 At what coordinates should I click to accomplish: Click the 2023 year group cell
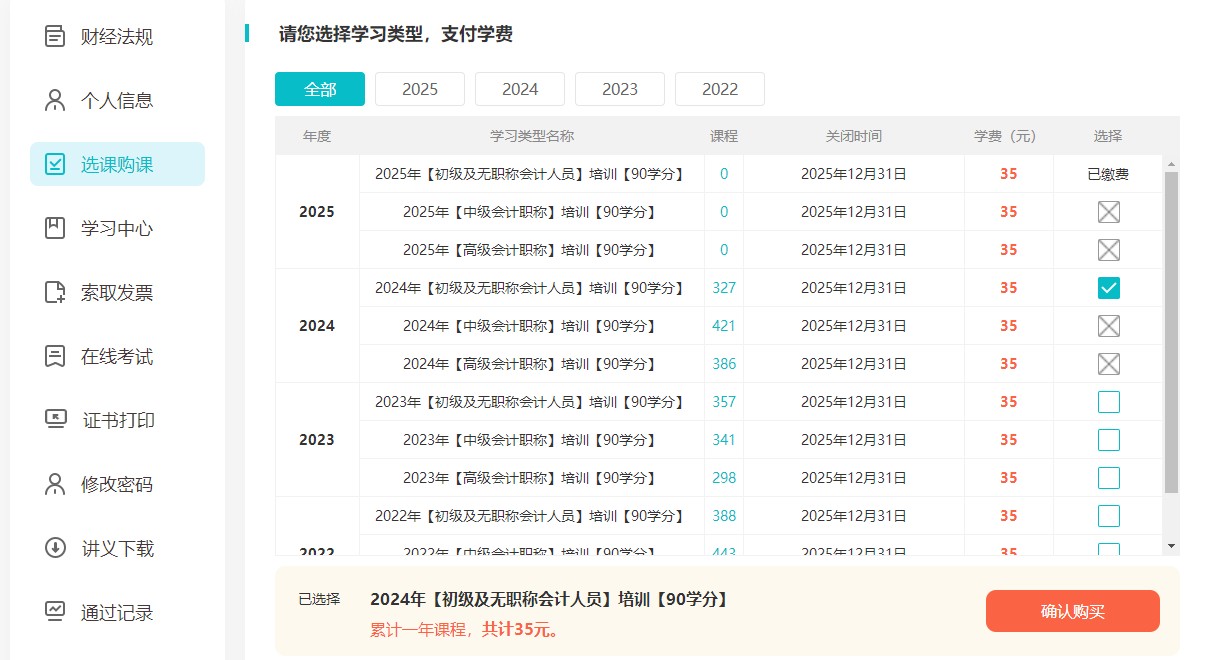[317, 440]
